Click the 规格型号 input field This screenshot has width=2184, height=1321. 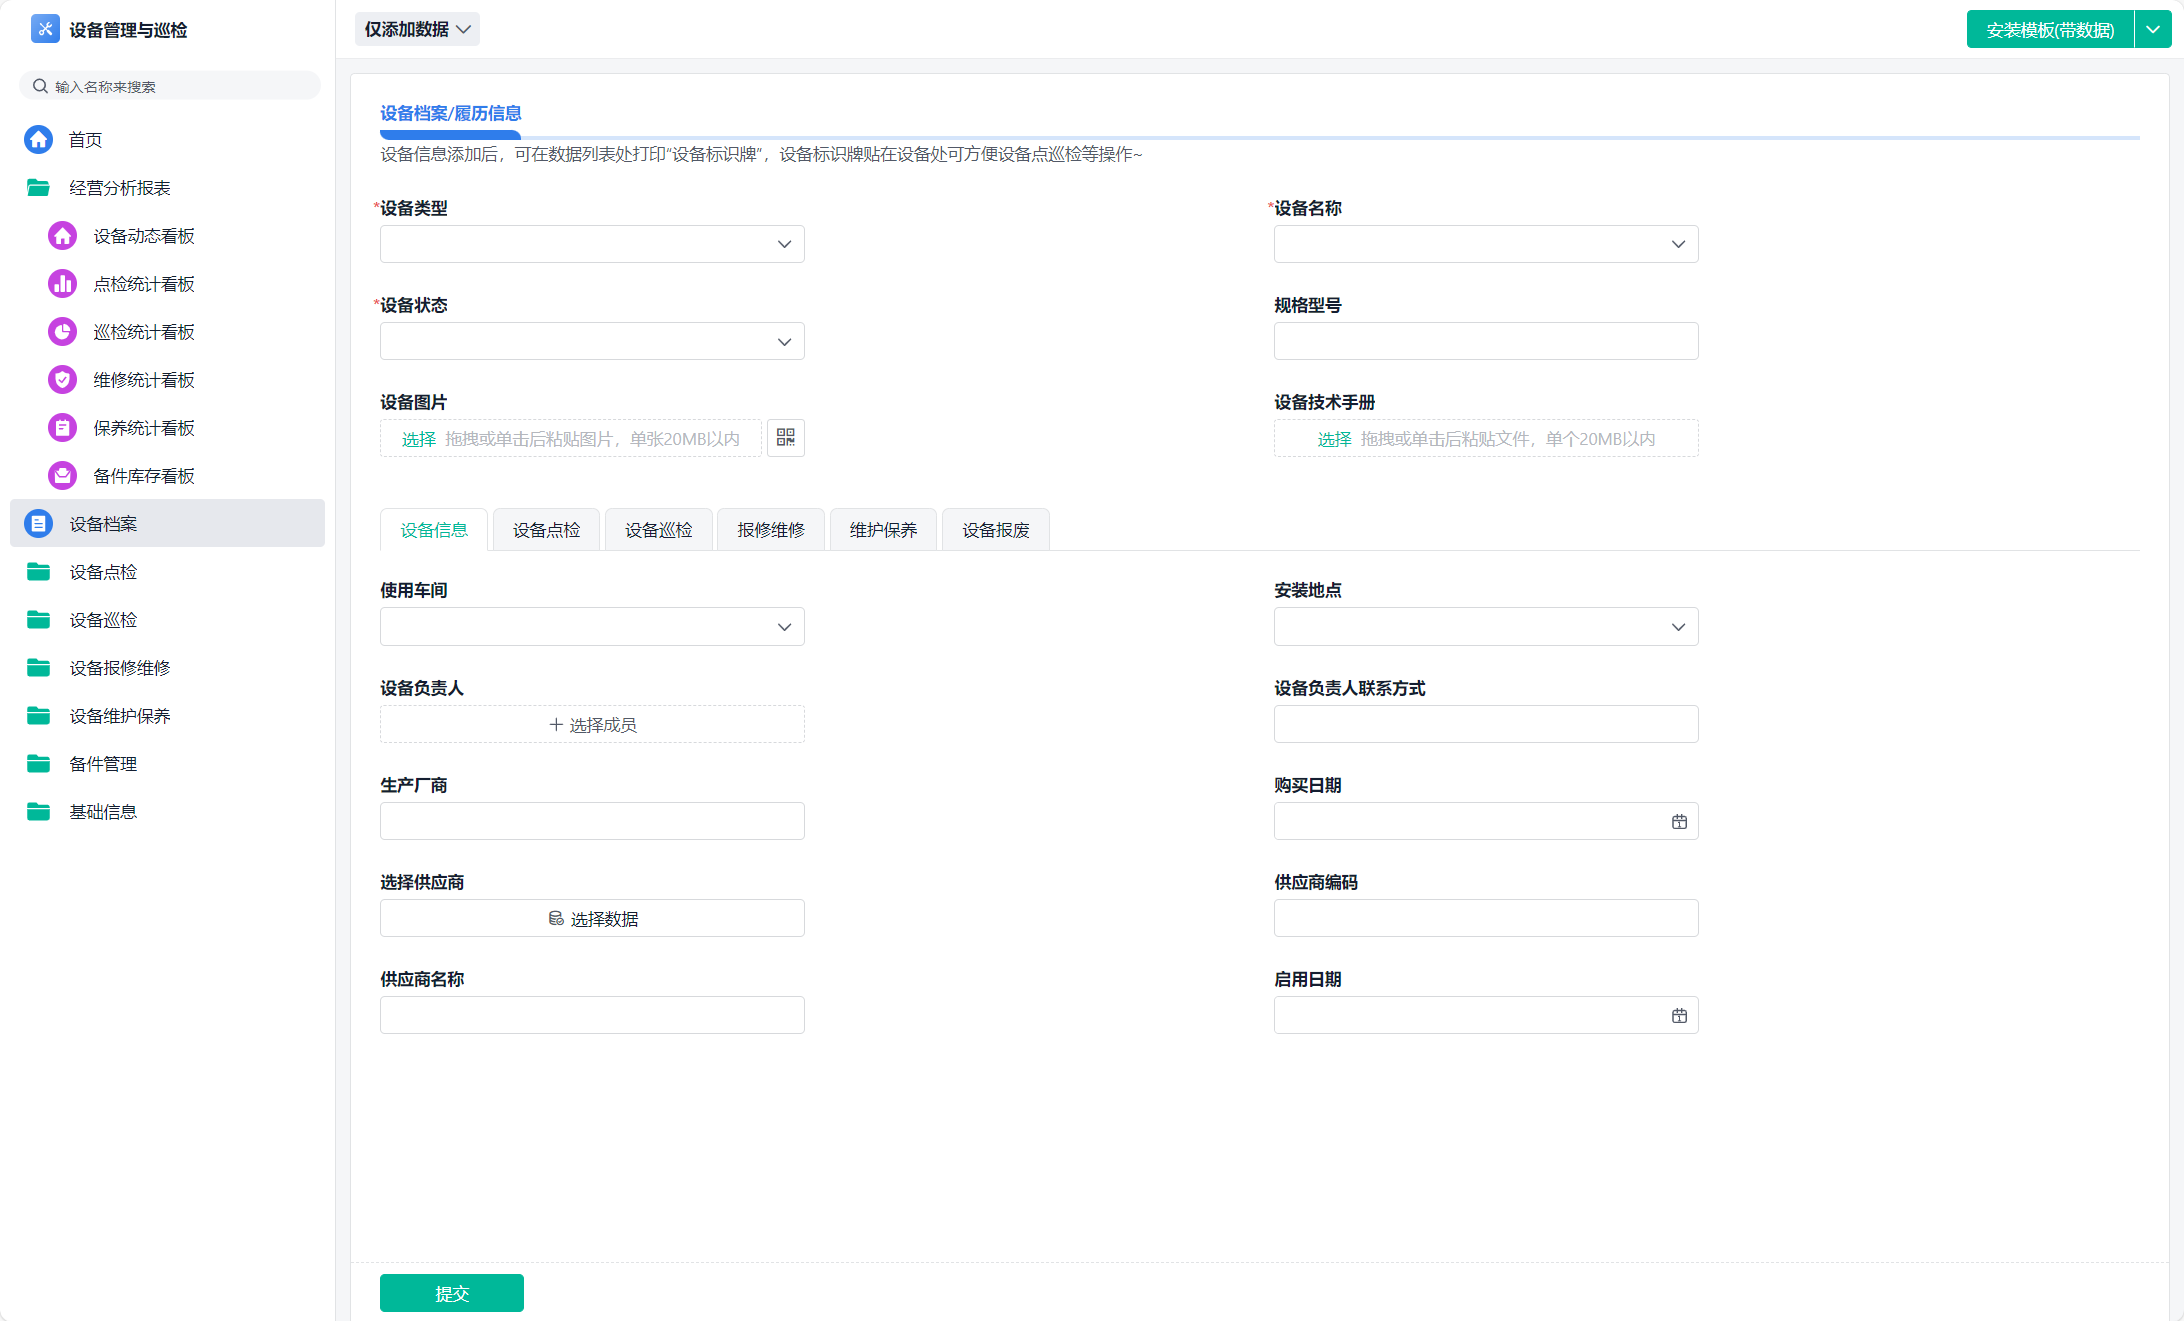(1485, 342)
